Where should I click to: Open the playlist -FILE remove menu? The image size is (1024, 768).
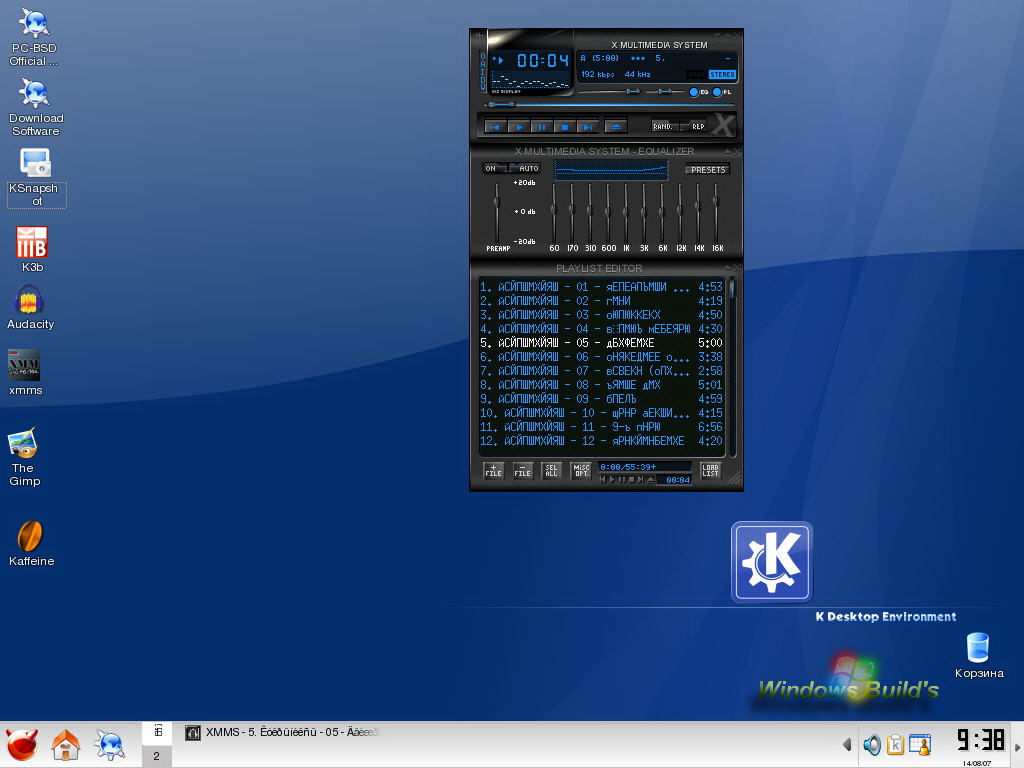522,470
